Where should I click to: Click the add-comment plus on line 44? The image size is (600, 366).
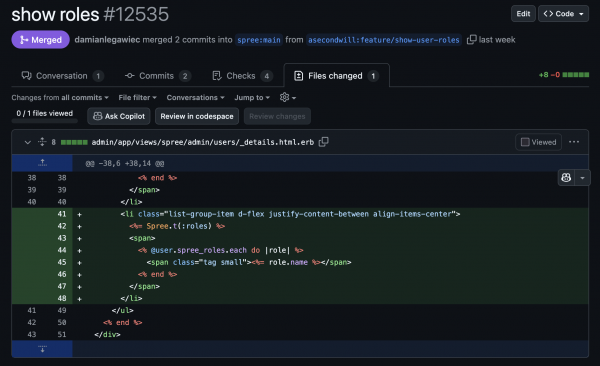80,250
